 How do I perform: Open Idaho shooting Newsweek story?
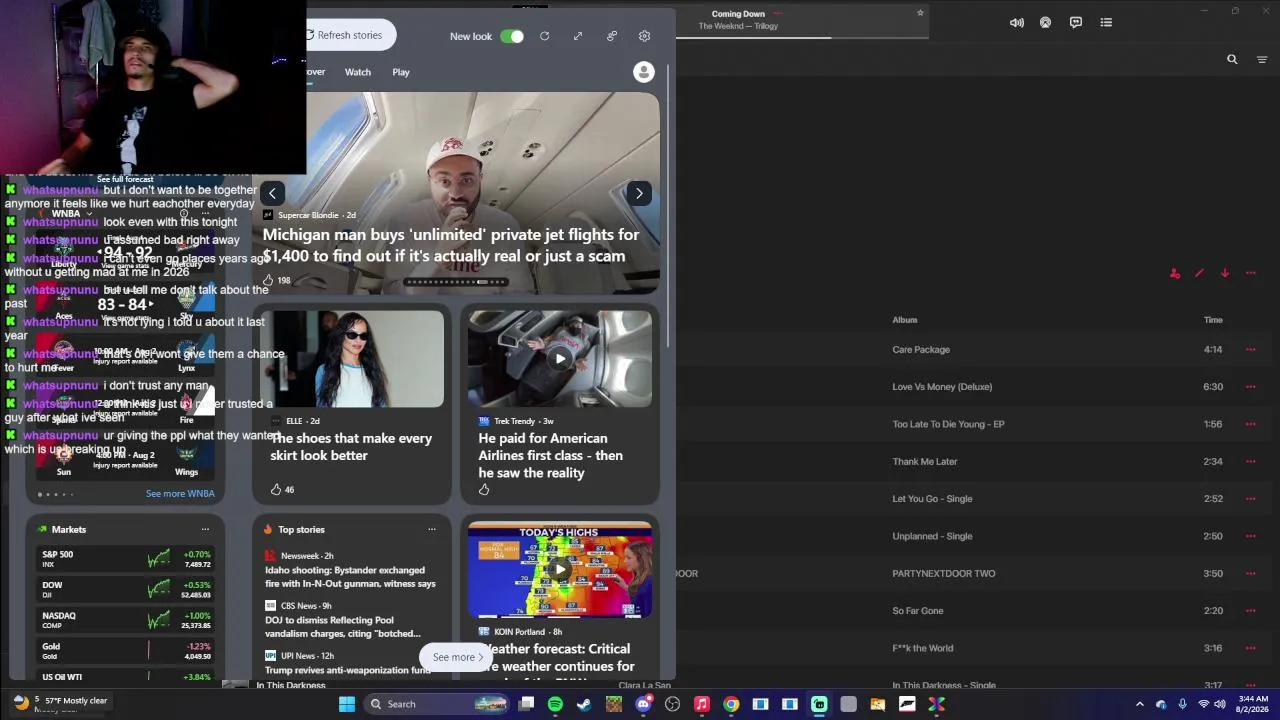[x=350, y=577]
